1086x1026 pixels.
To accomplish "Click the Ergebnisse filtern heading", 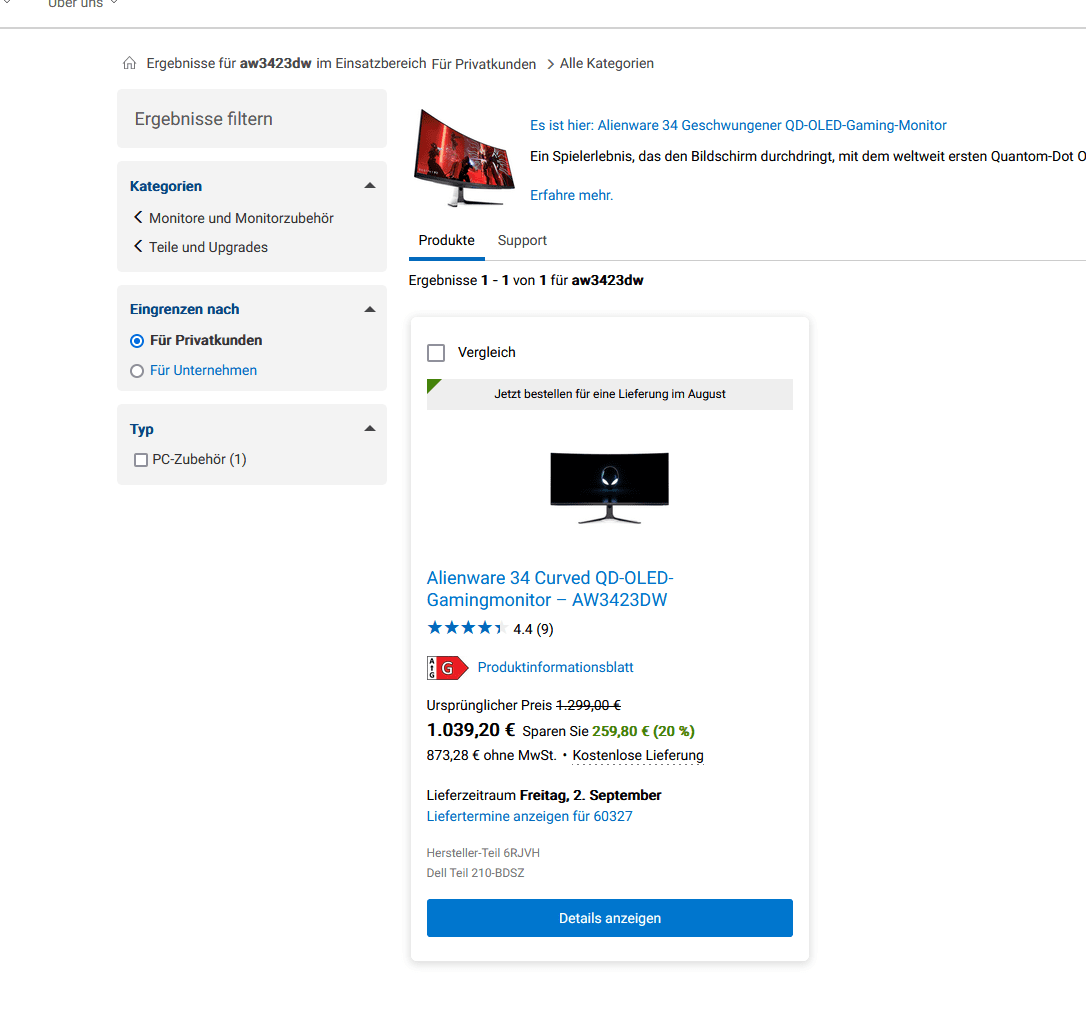I will [204, 119].
